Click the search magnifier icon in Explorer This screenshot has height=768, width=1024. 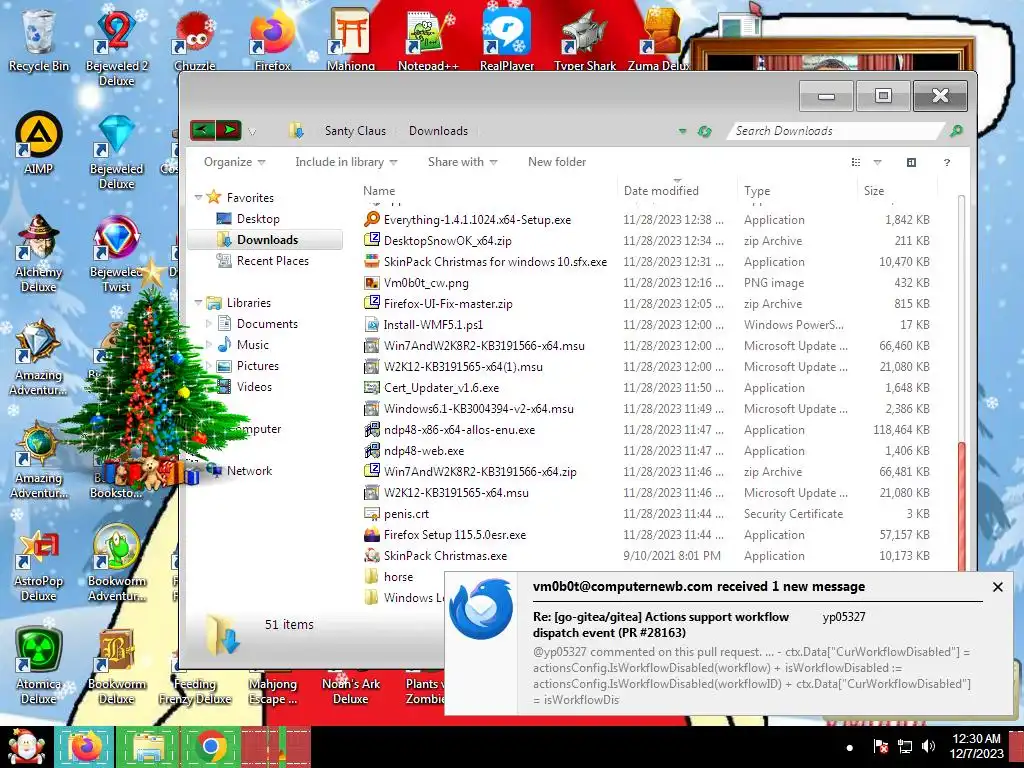click(956, 131)
